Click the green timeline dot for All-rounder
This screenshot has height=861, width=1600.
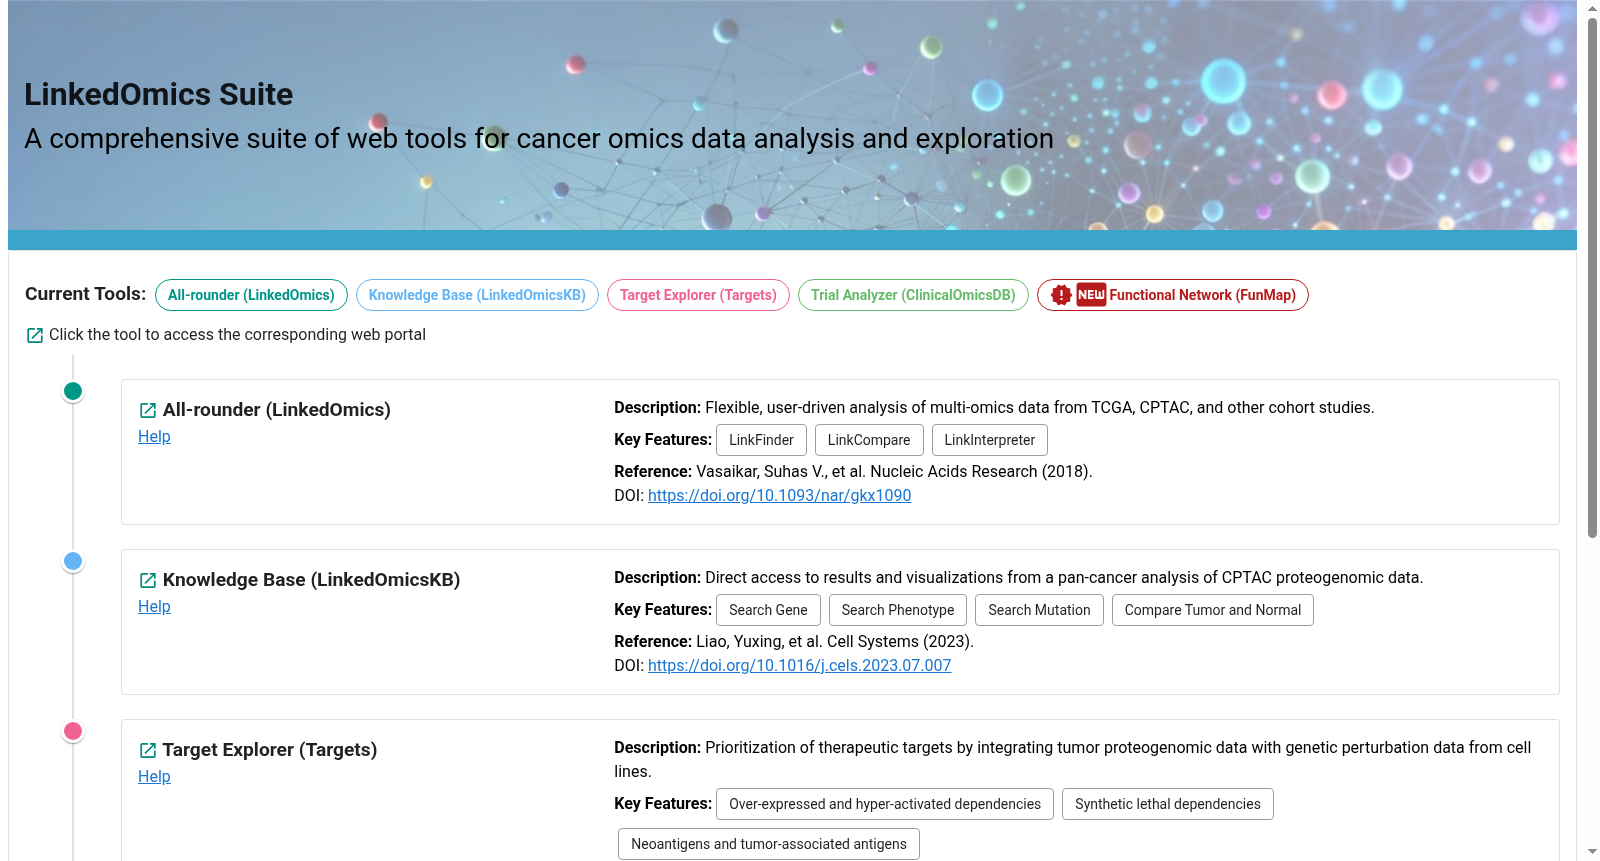point(73,391)
